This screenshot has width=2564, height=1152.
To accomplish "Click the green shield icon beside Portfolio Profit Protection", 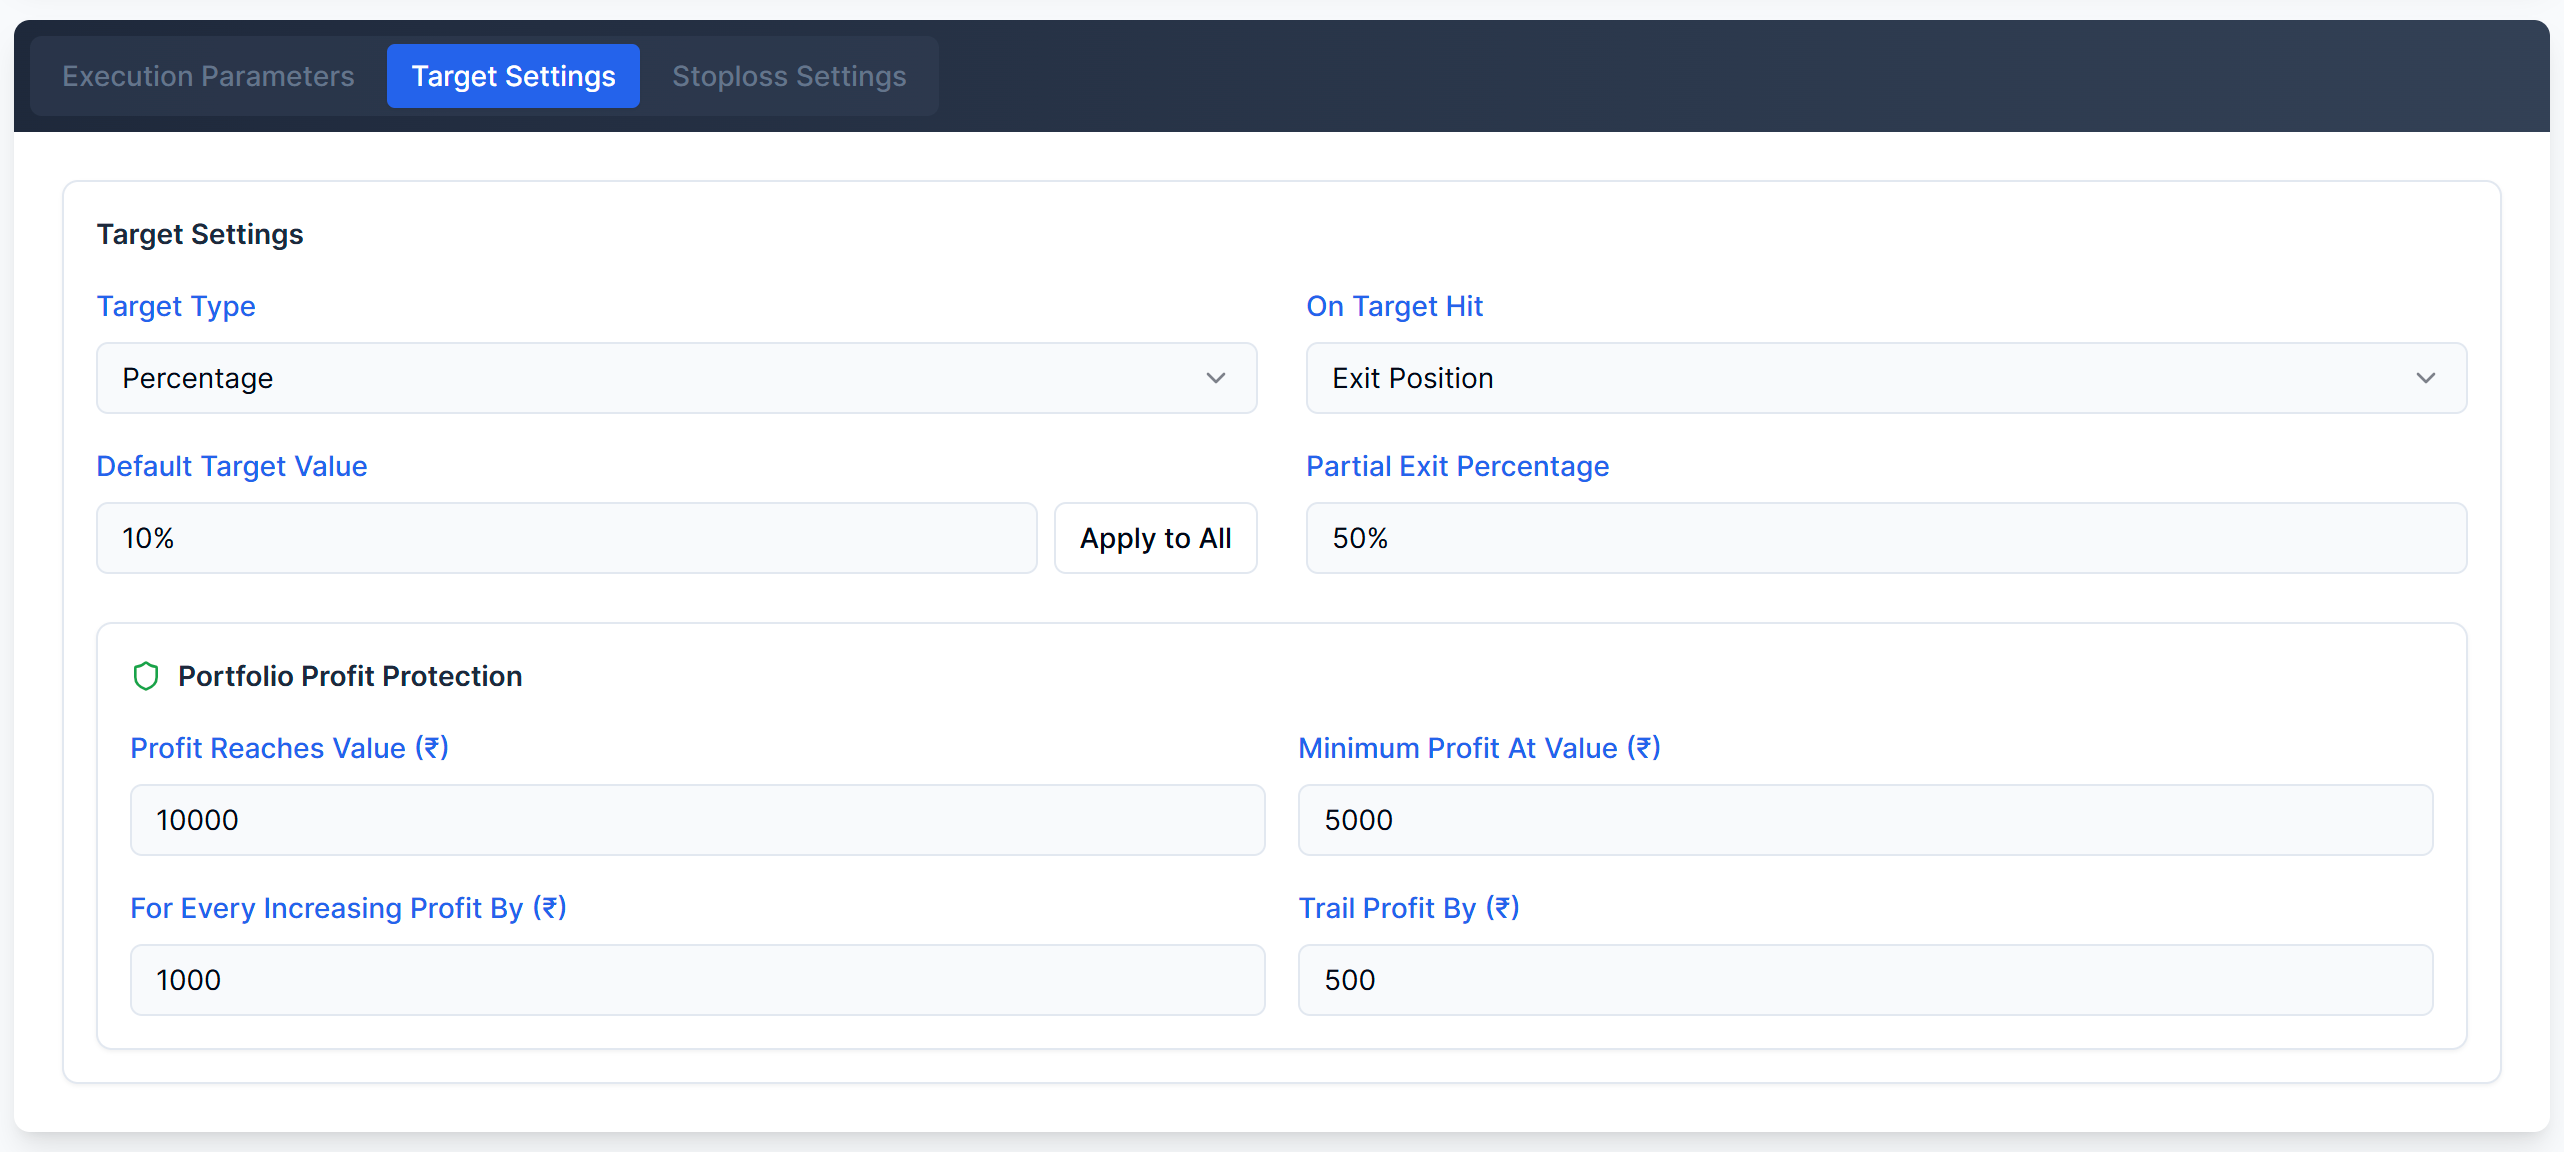I will (x=146, y=676).
